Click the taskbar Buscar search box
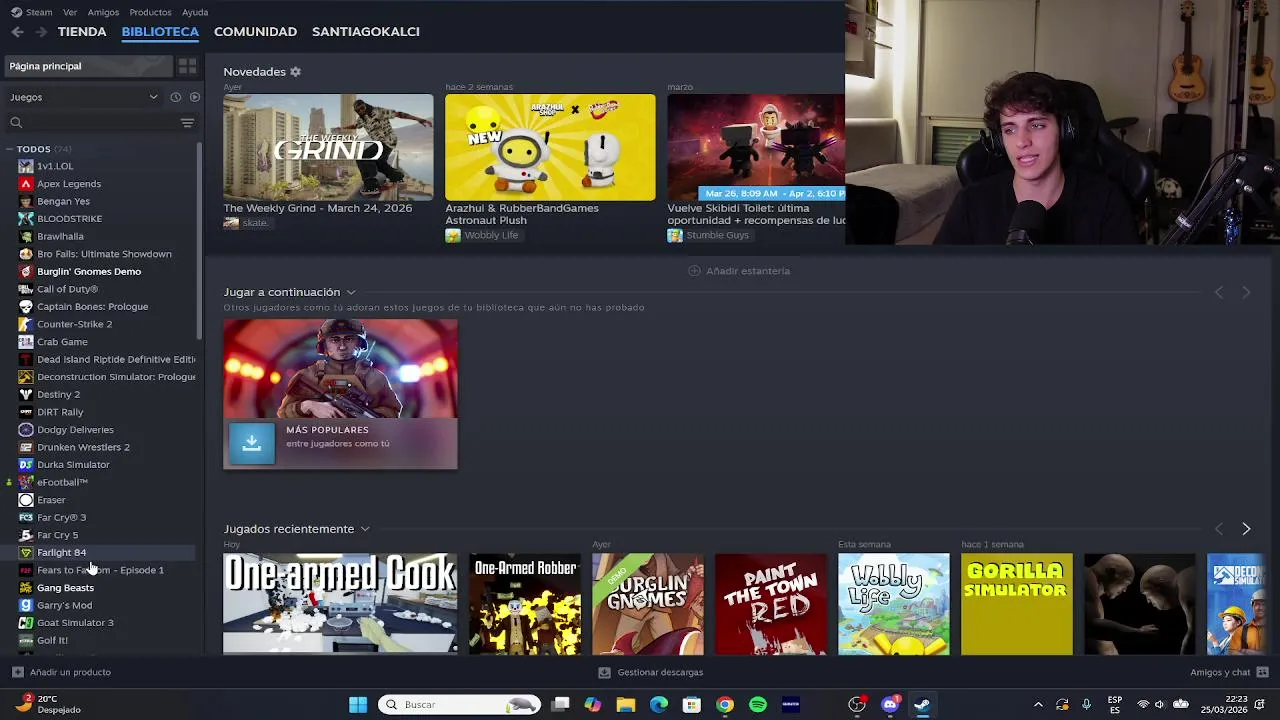1280x720 pixels. click(460, 705)
